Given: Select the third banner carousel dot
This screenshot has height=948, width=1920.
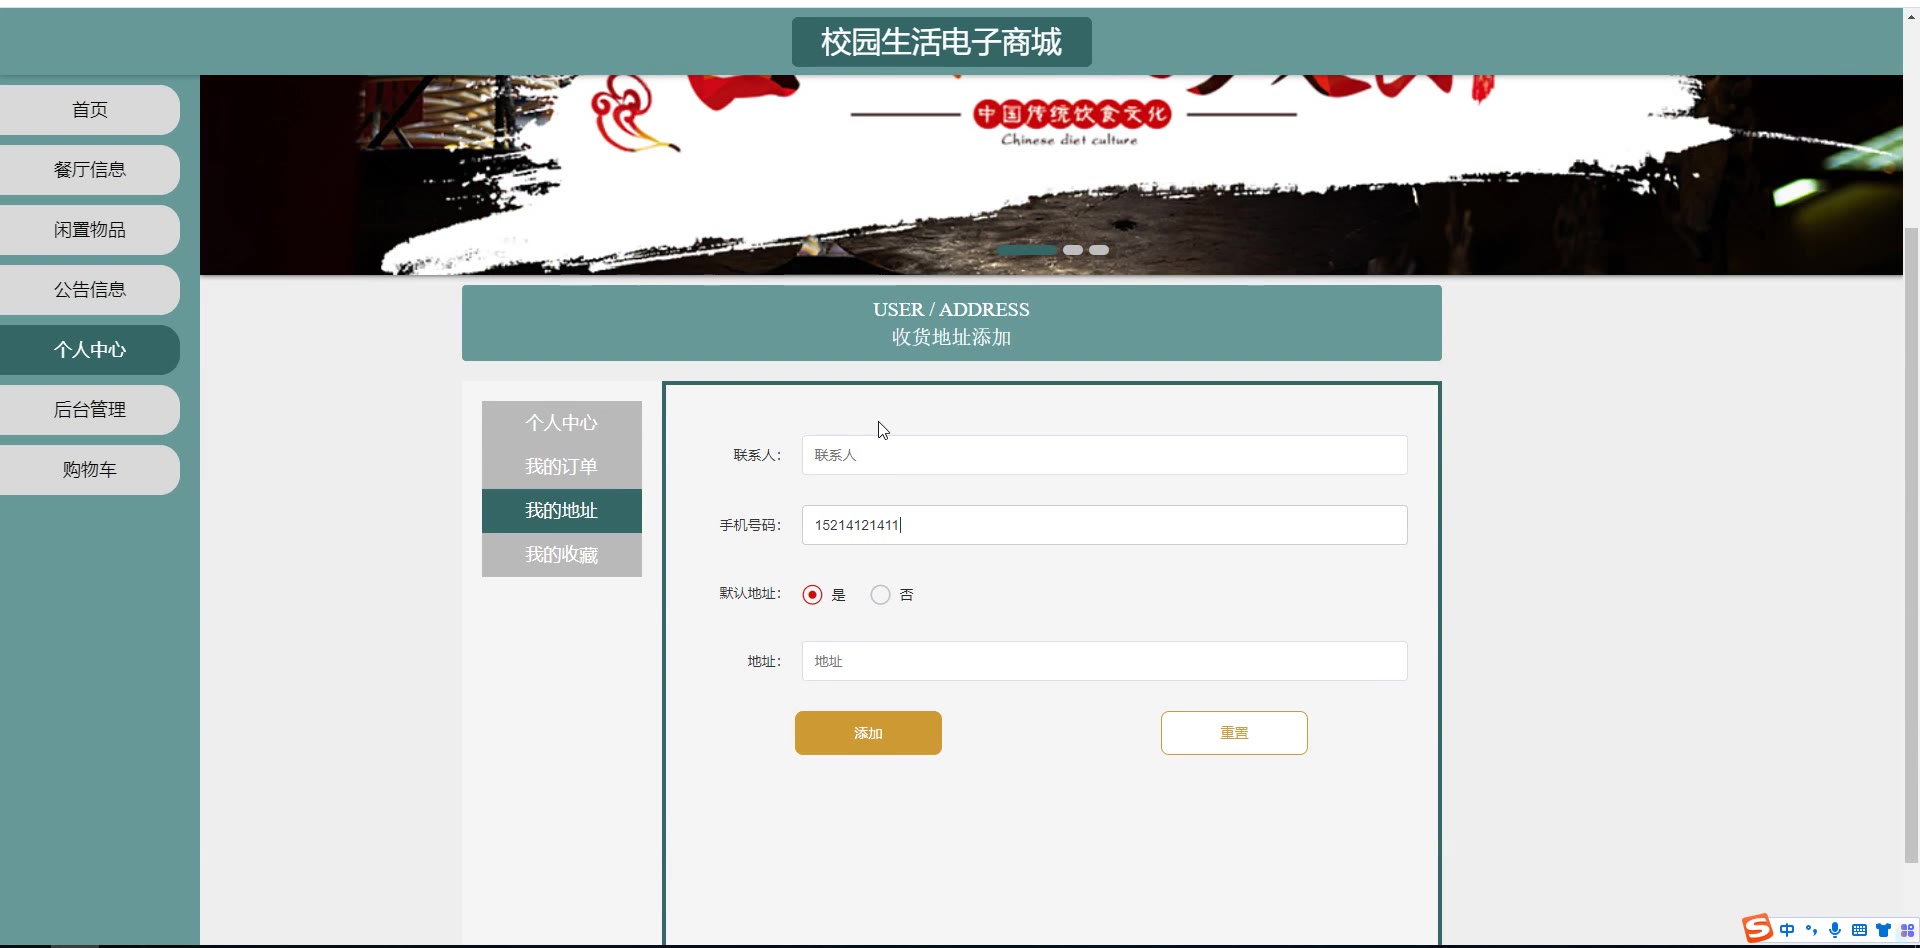Looking at the screenshot, I should pyautogui.click(x=1099, y=250).
